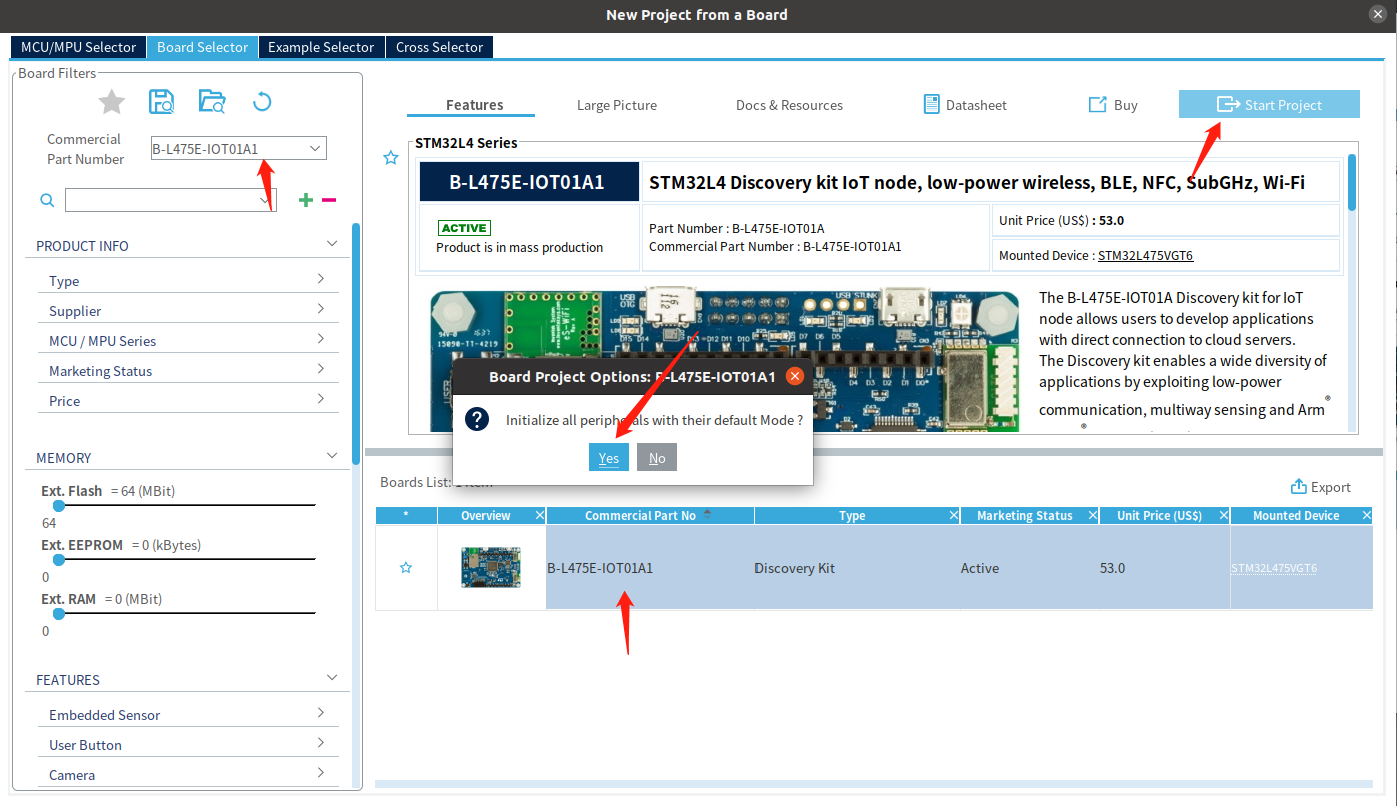The width and height of the screenshot is (1397, 806).
Task: Click the magnifier search icon
Action: pos(47,200)
